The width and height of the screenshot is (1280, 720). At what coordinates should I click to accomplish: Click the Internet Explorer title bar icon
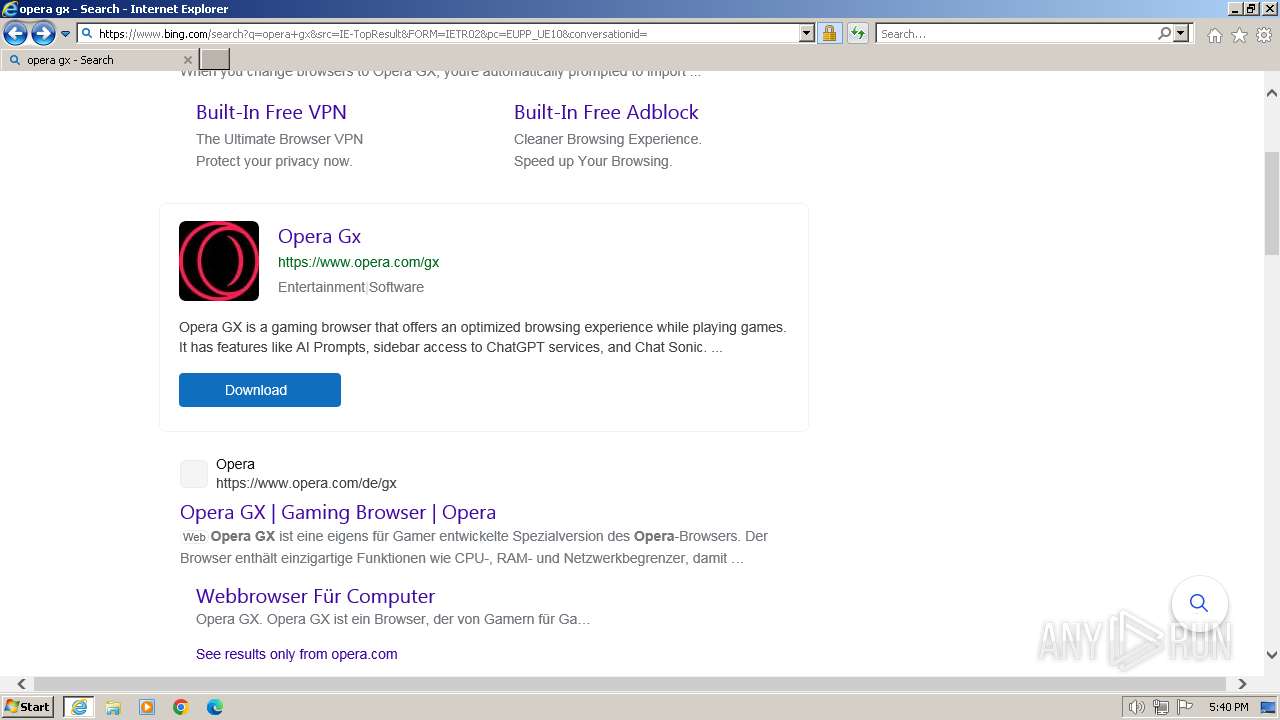point(10,9)
